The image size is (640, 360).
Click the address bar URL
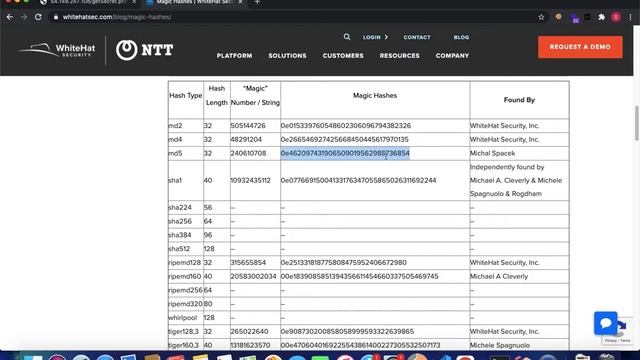click(x=117, y=17)
